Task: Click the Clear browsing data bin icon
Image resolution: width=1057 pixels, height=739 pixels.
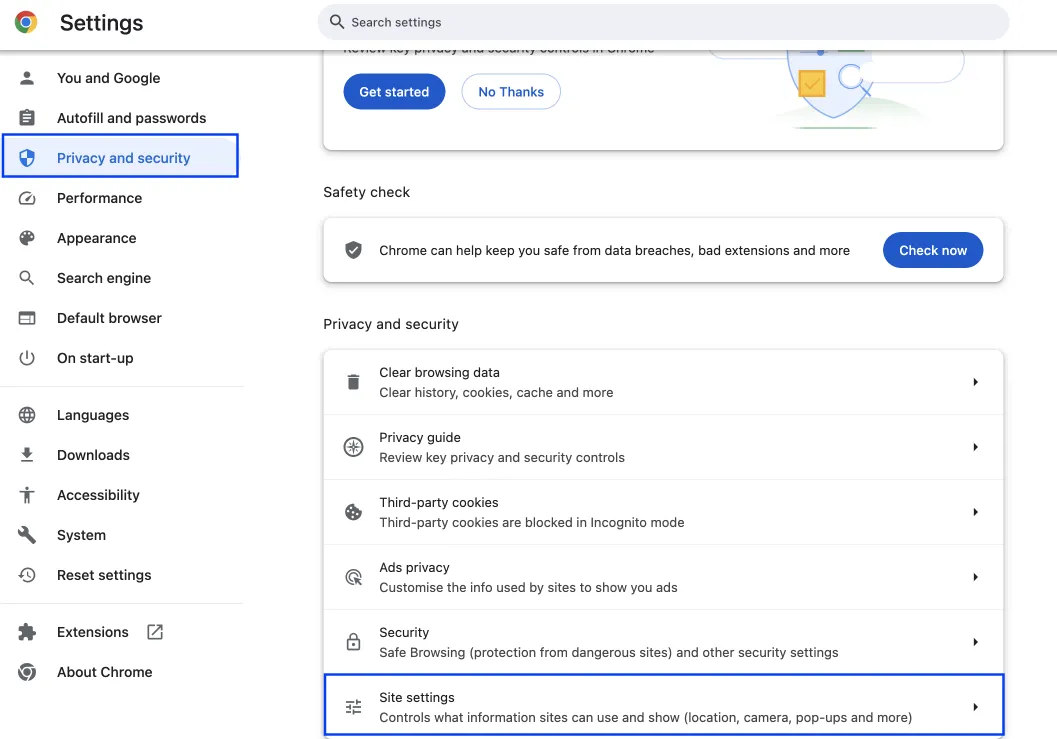Action: (353, 381)
